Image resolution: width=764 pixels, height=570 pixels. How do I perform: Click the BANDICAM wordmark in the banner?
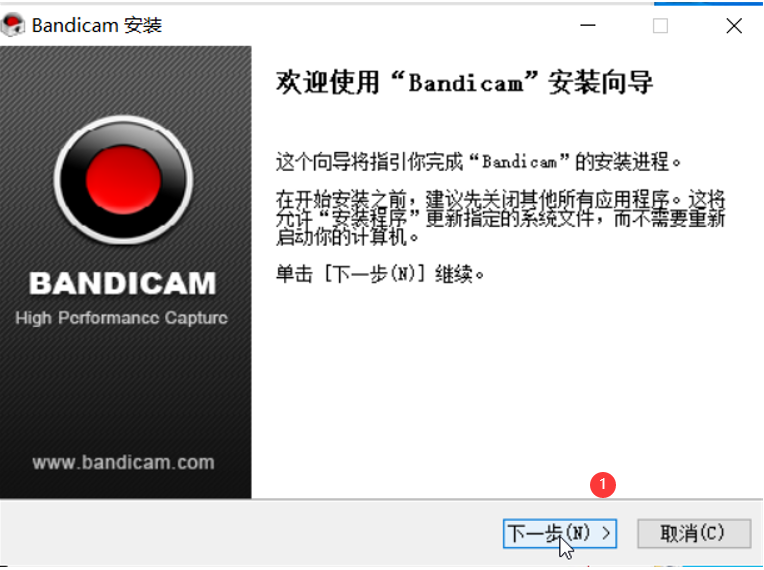coord(122,283)
